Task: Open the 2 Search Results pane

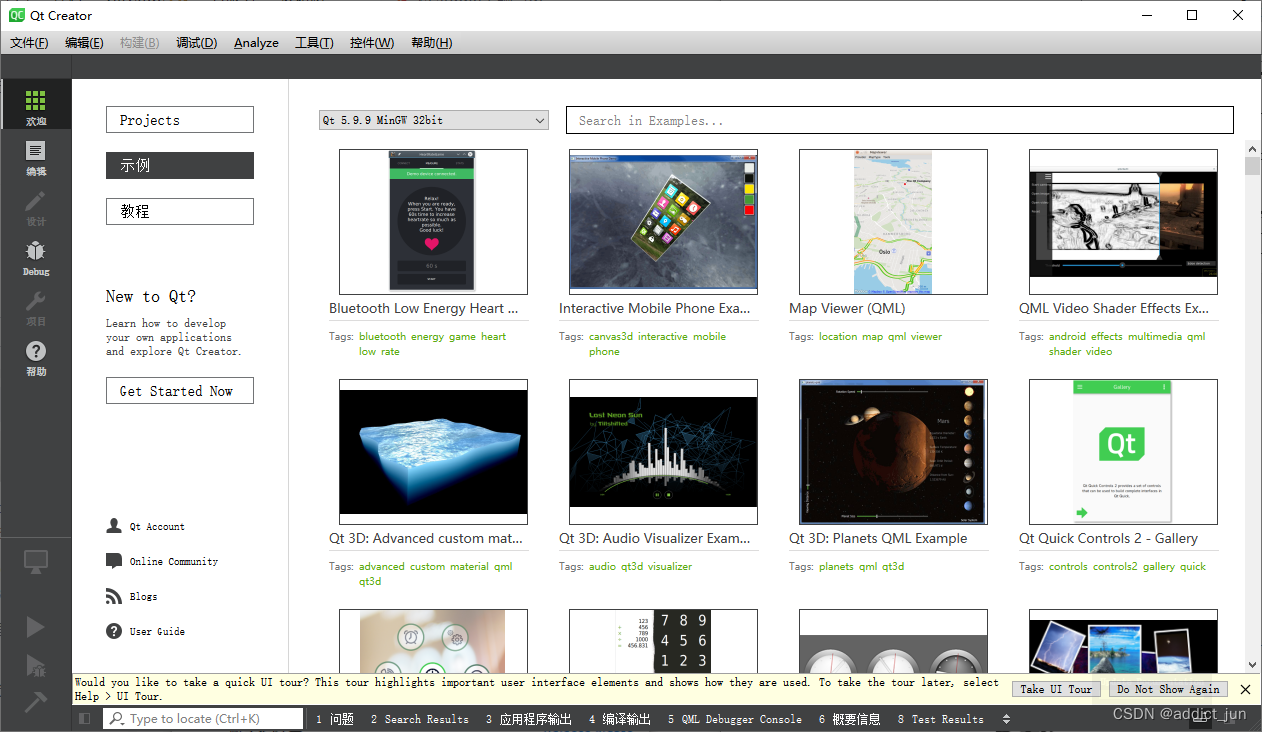Action: point(419,719)
